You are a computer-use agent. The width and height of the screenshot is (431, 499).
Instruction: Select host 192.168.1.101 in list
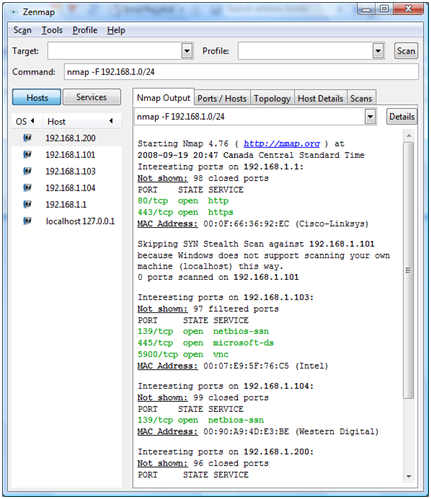67,154
